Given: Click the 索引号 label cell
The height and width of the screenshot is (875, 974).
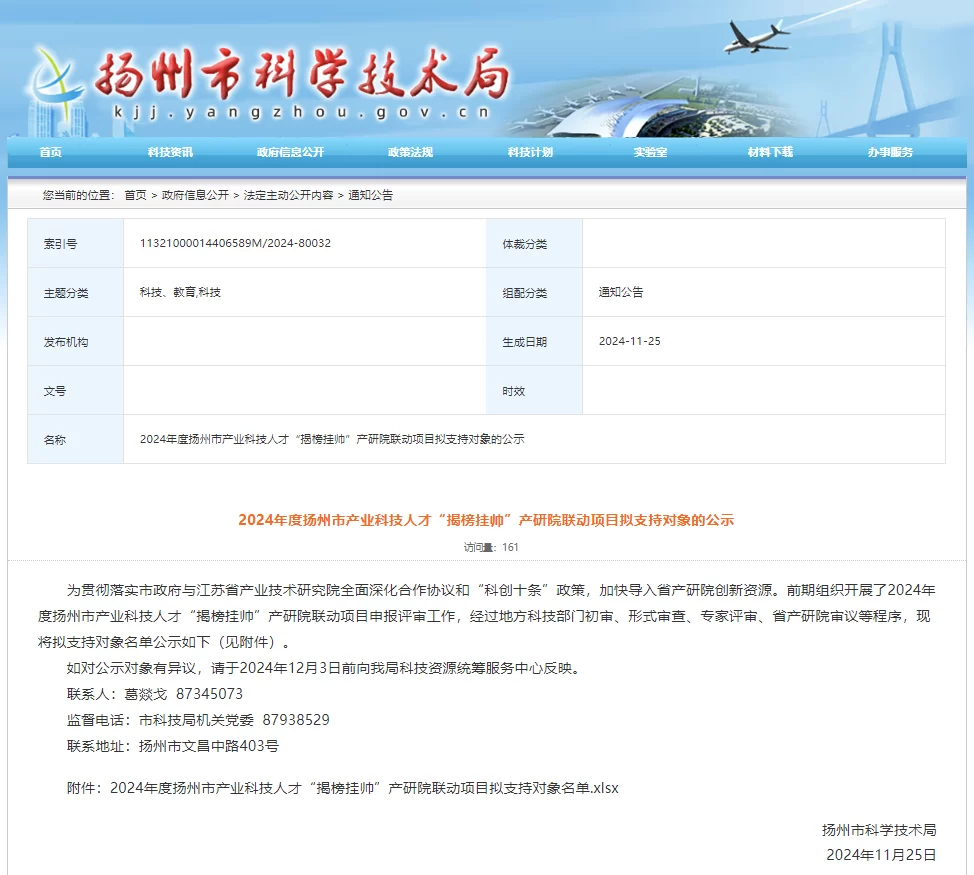Looking at the screenshot, I should [x=75, y=243].
